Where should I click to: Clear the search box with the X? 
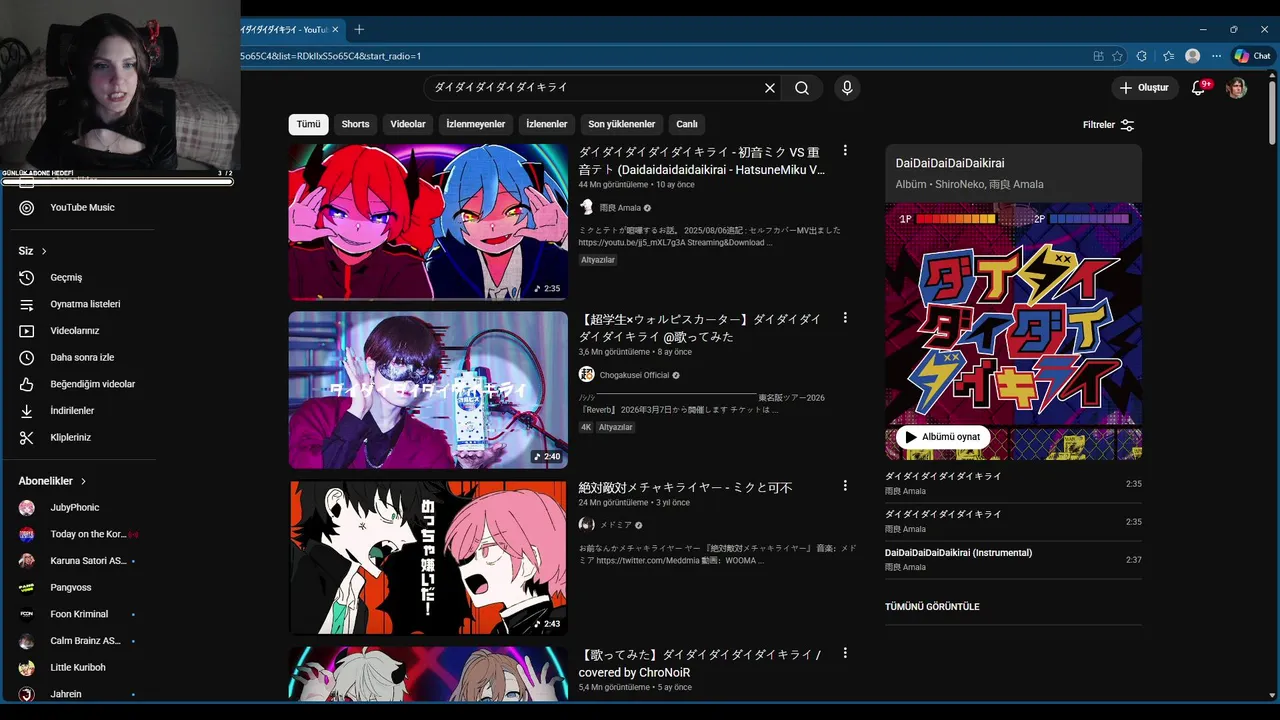pos(770,88)
